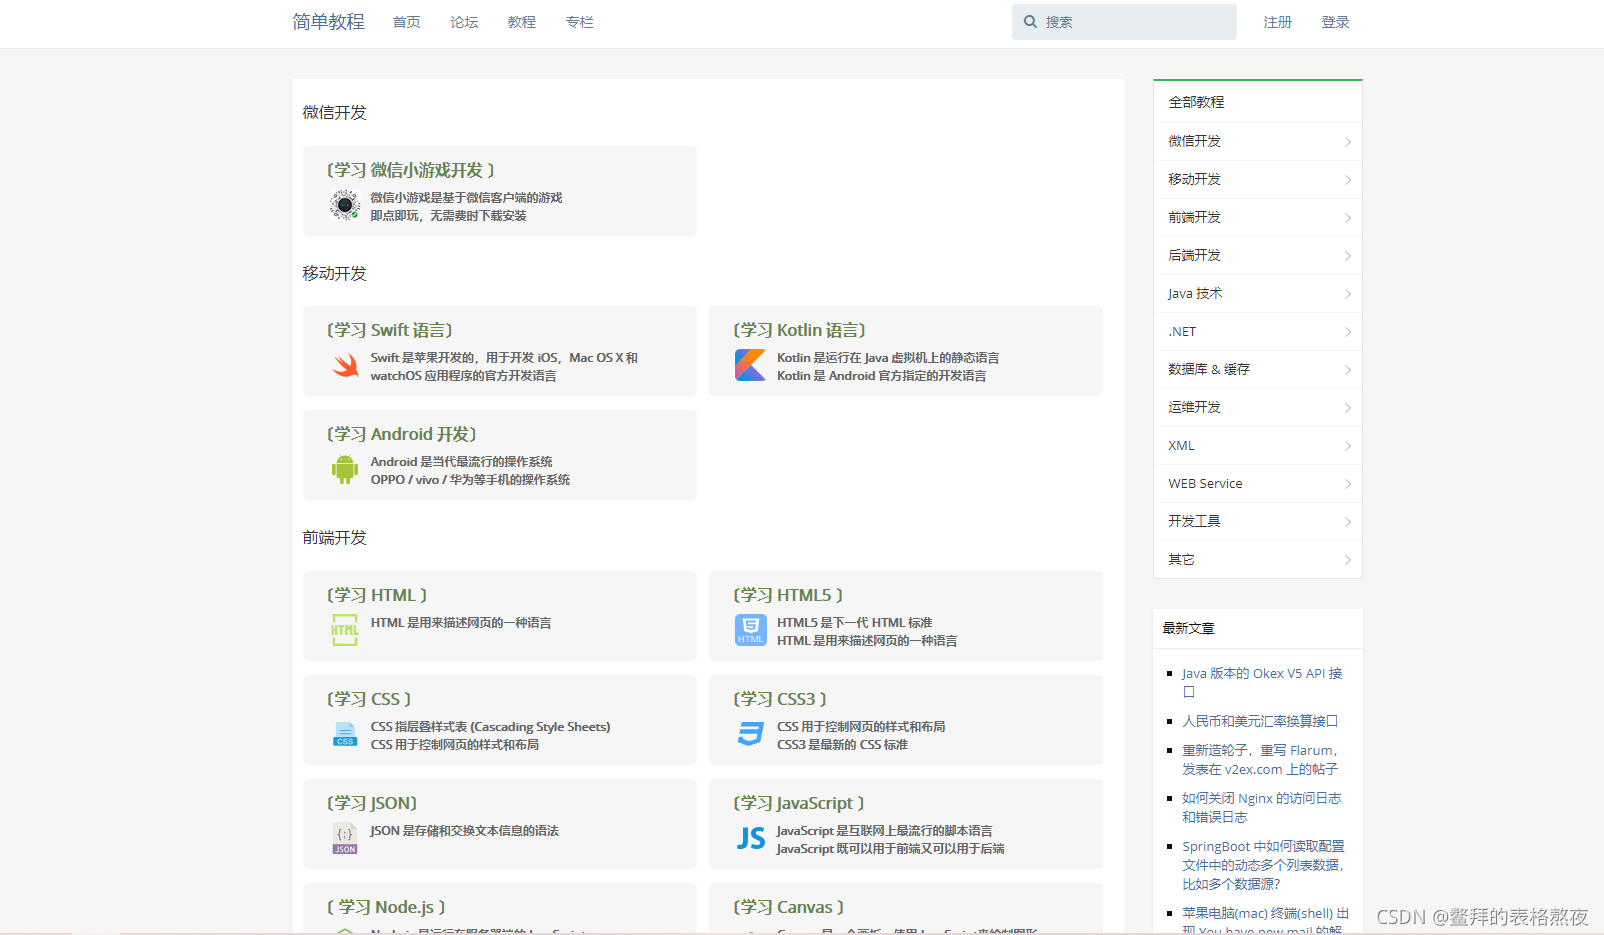Open the 论坛 nav item

tap(464, 22)
